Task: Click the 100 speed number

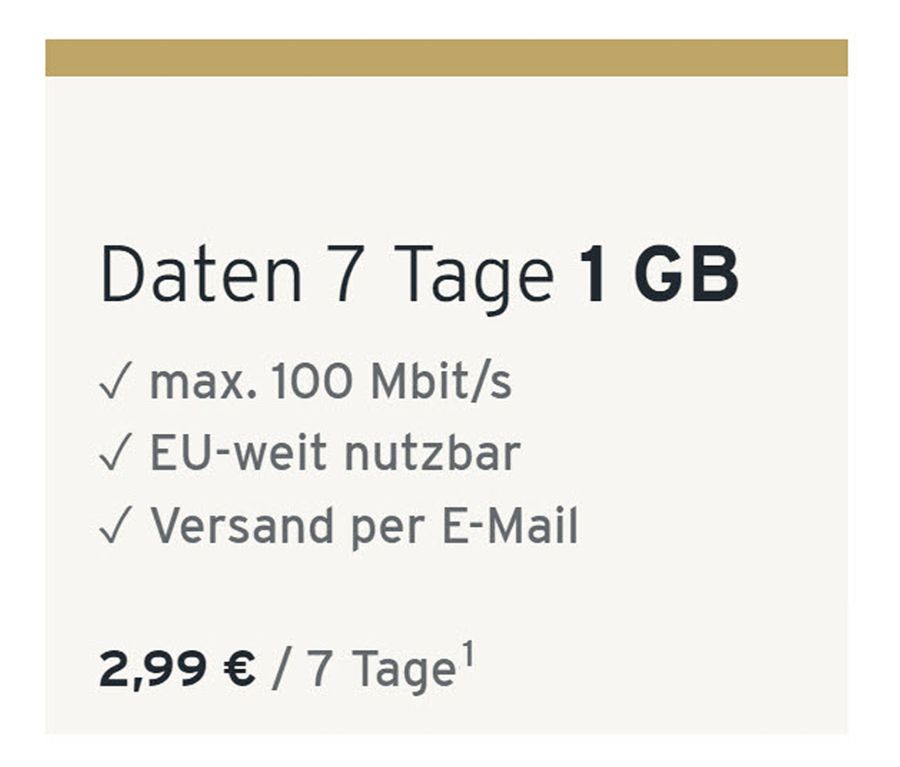Action: pyautogui.click(x=312, y=382)
